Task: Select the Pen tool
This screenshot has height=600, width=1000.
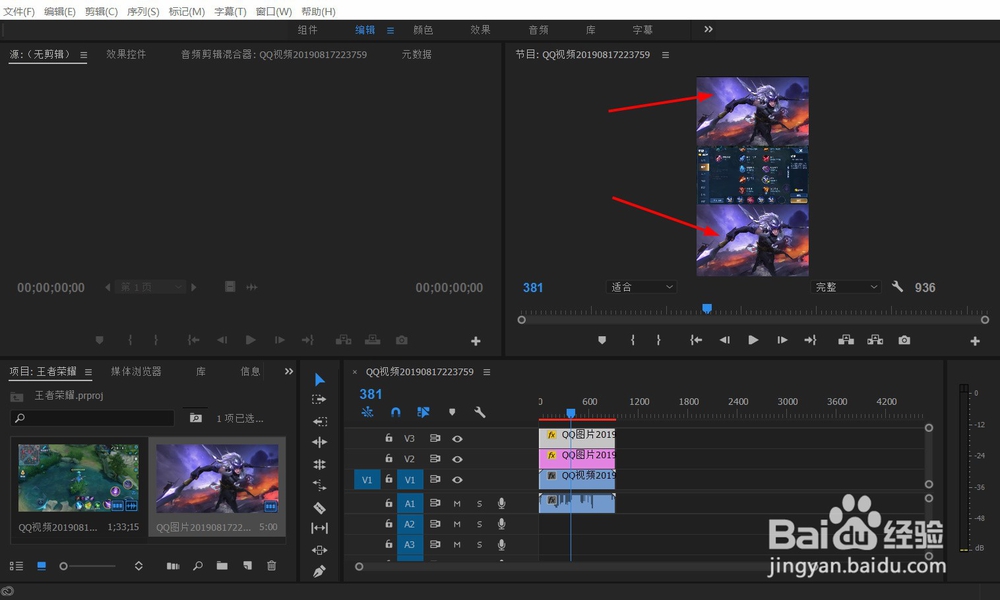Action: pos(320,571)
